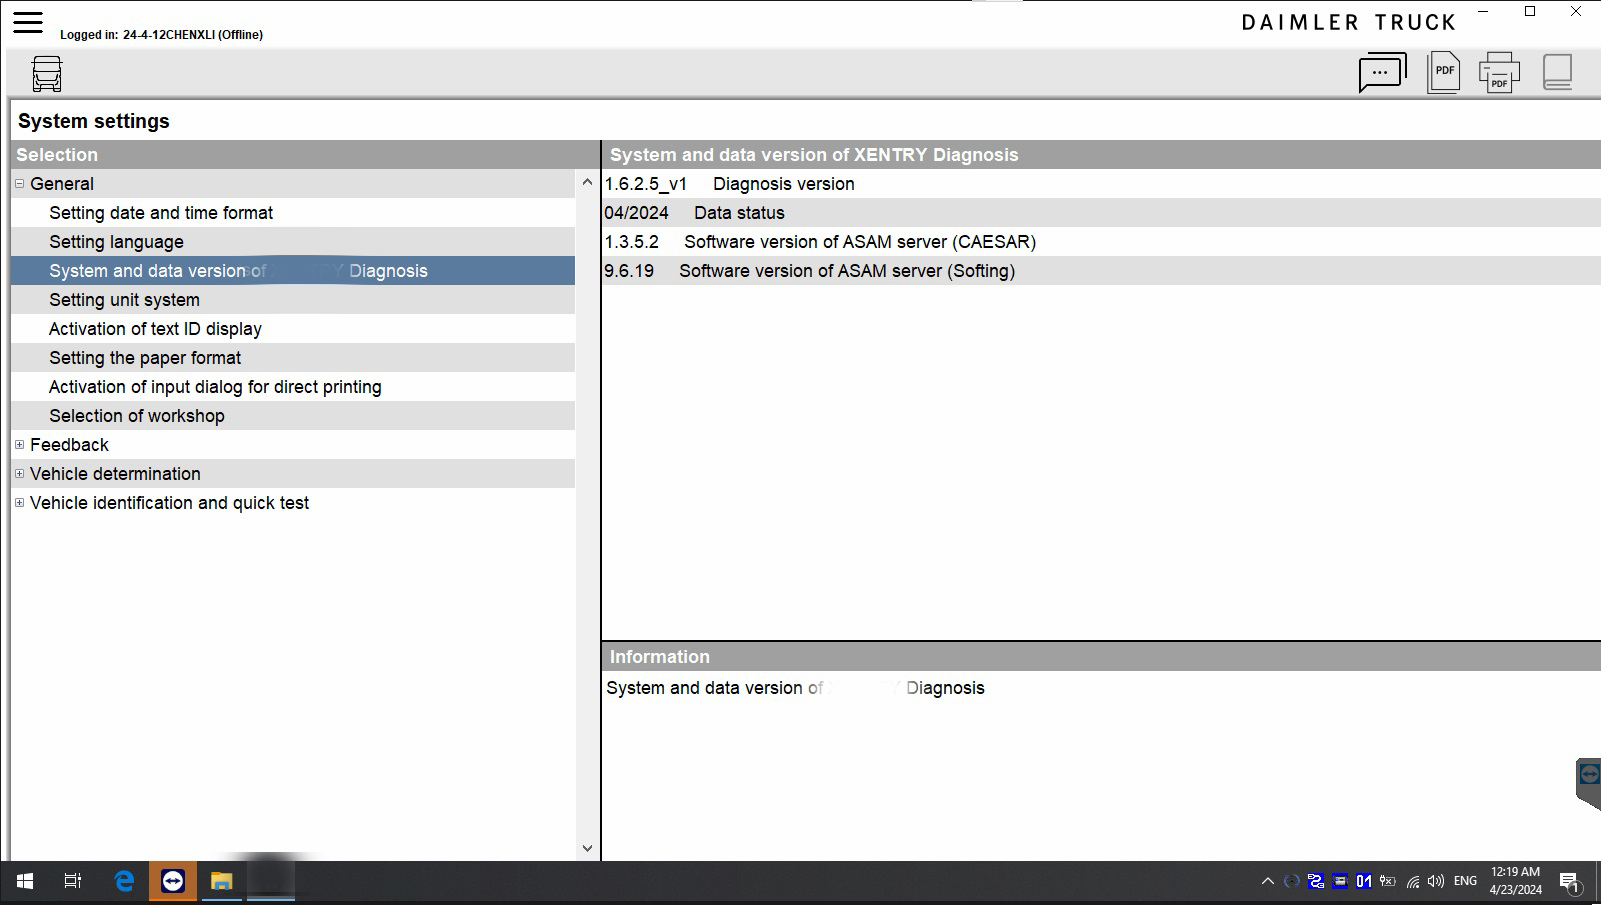The image size is (1601, 905).
Task: Open the print to PDF icon
Action: [x=1499, y=72]
